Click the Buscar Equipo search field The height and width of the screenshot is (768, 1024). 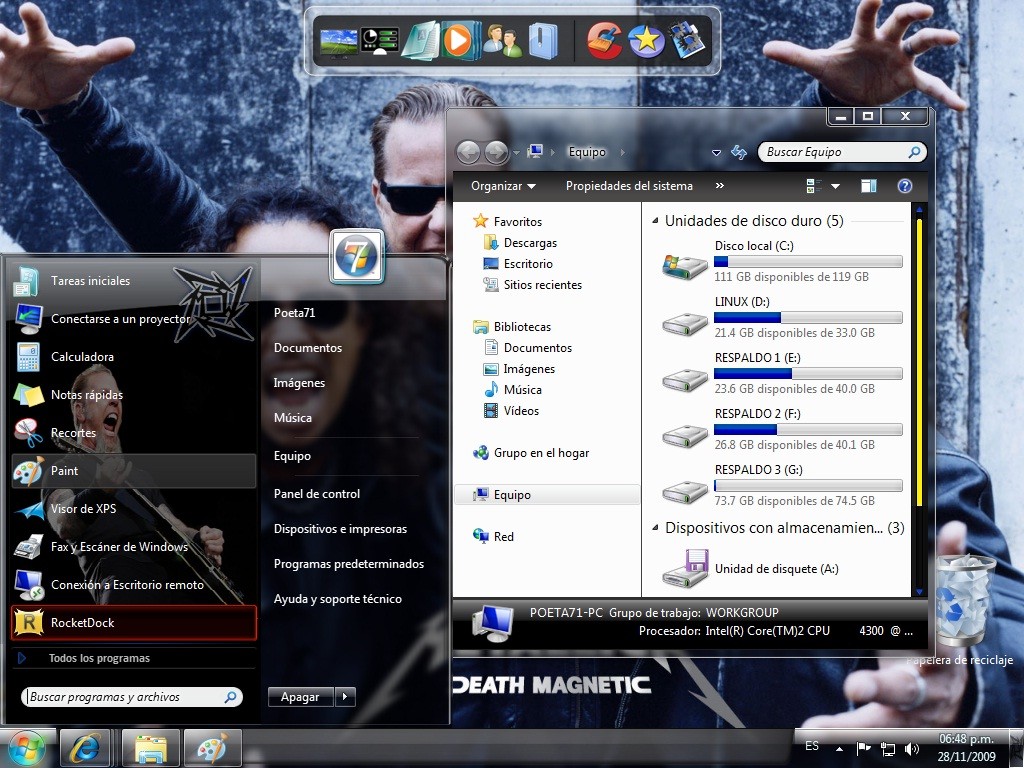pyautogui.click(x=842, y=152)
